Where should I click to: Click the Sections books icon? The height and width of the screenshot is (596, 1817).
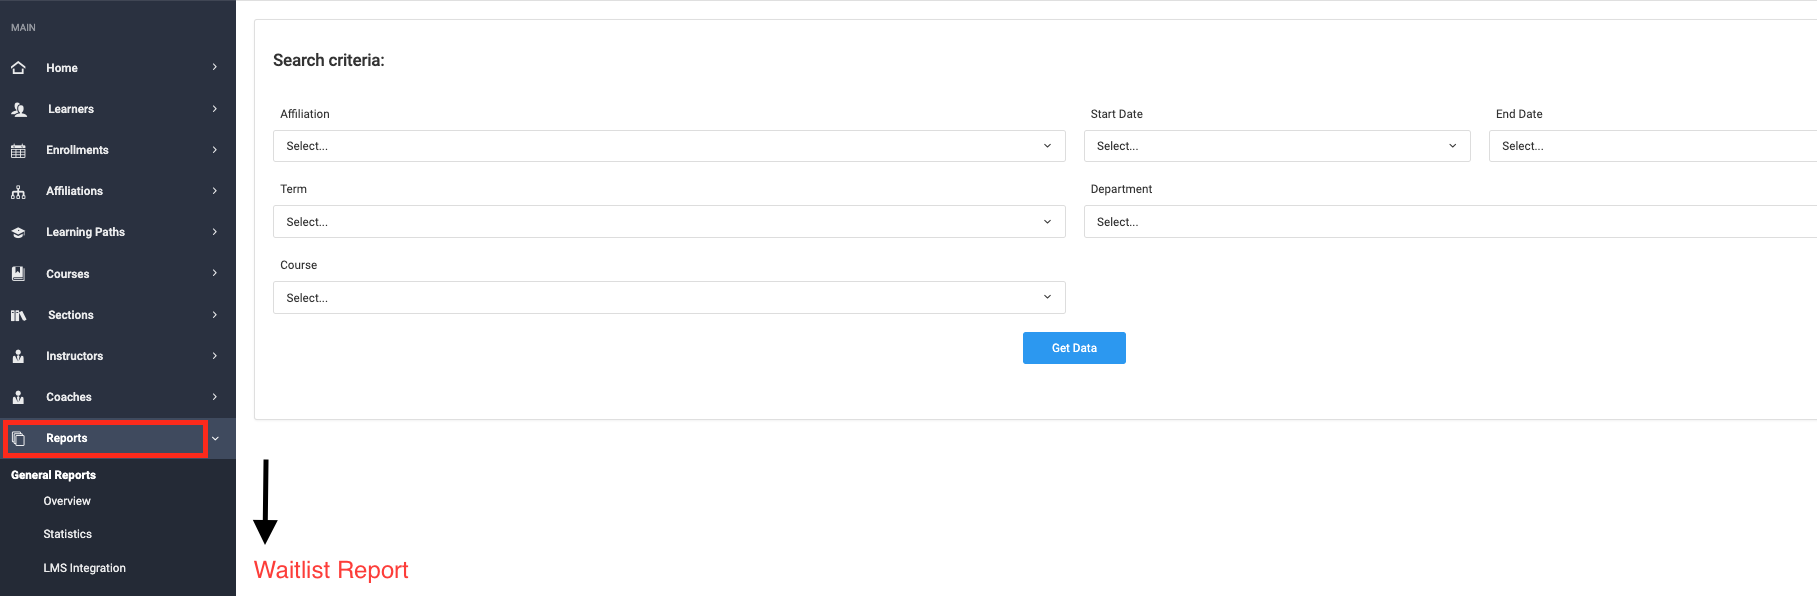(x=18, y=315)
